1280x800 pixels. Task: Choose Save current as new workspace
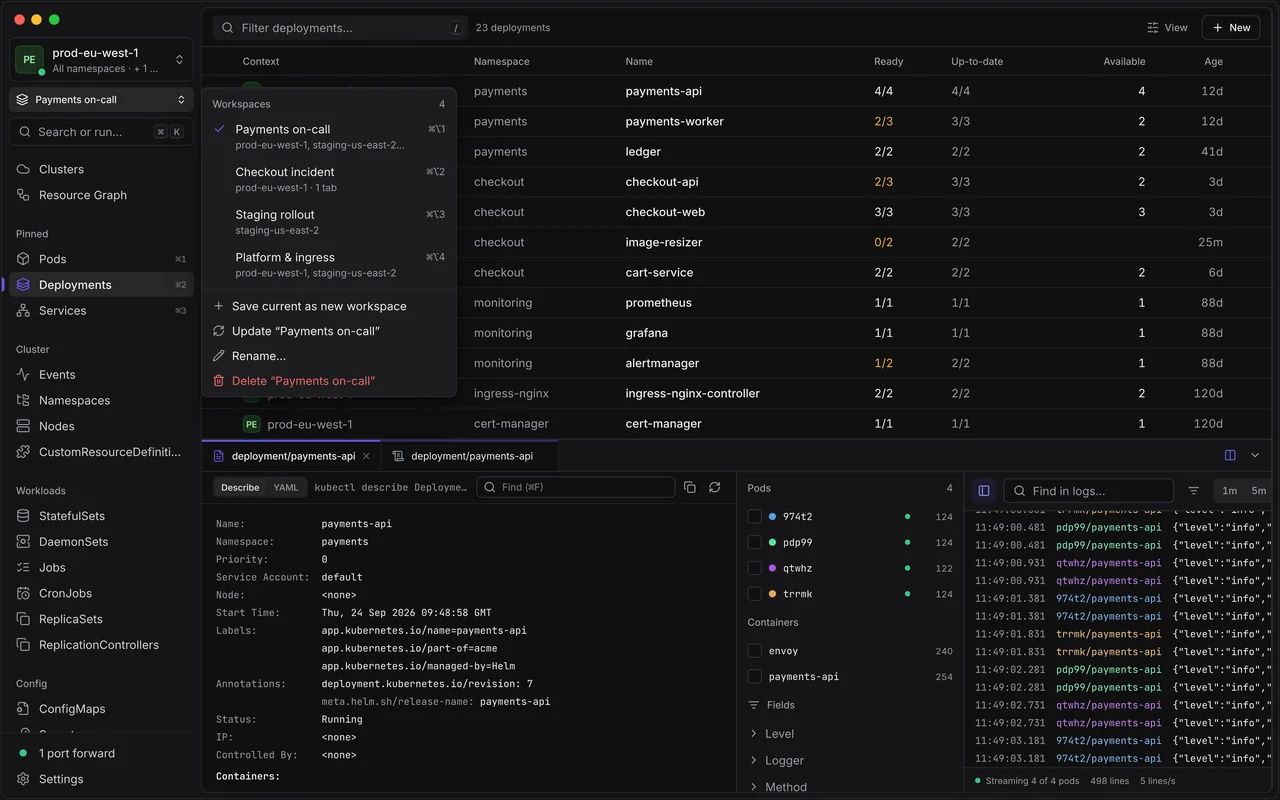pos(329,306)
